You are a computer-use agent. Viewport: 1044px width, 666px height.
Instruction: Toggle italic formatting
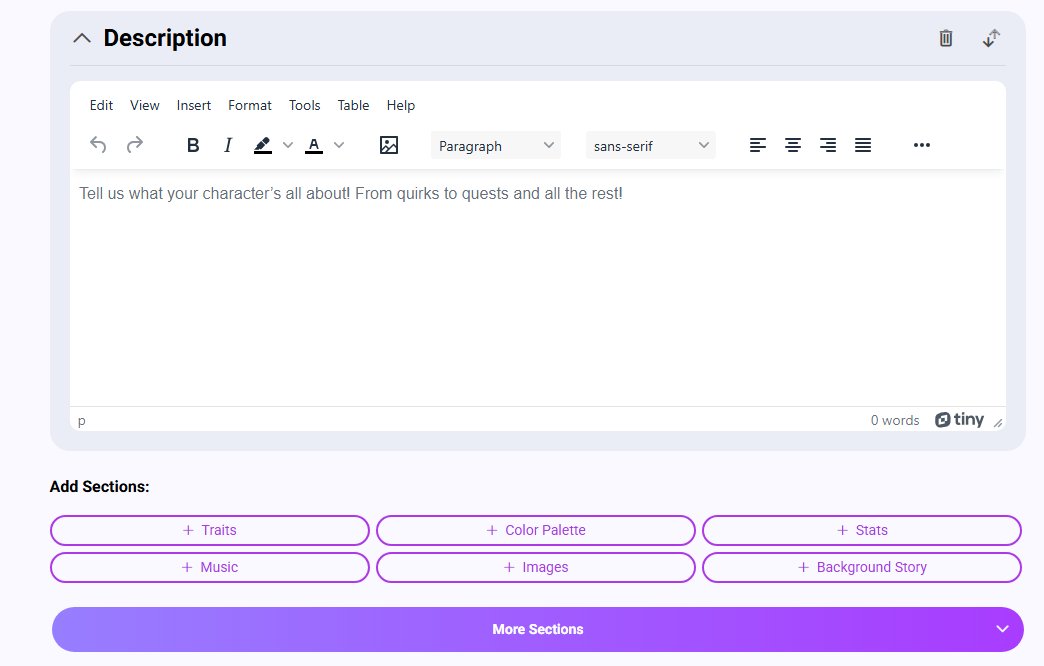(228, 145)
